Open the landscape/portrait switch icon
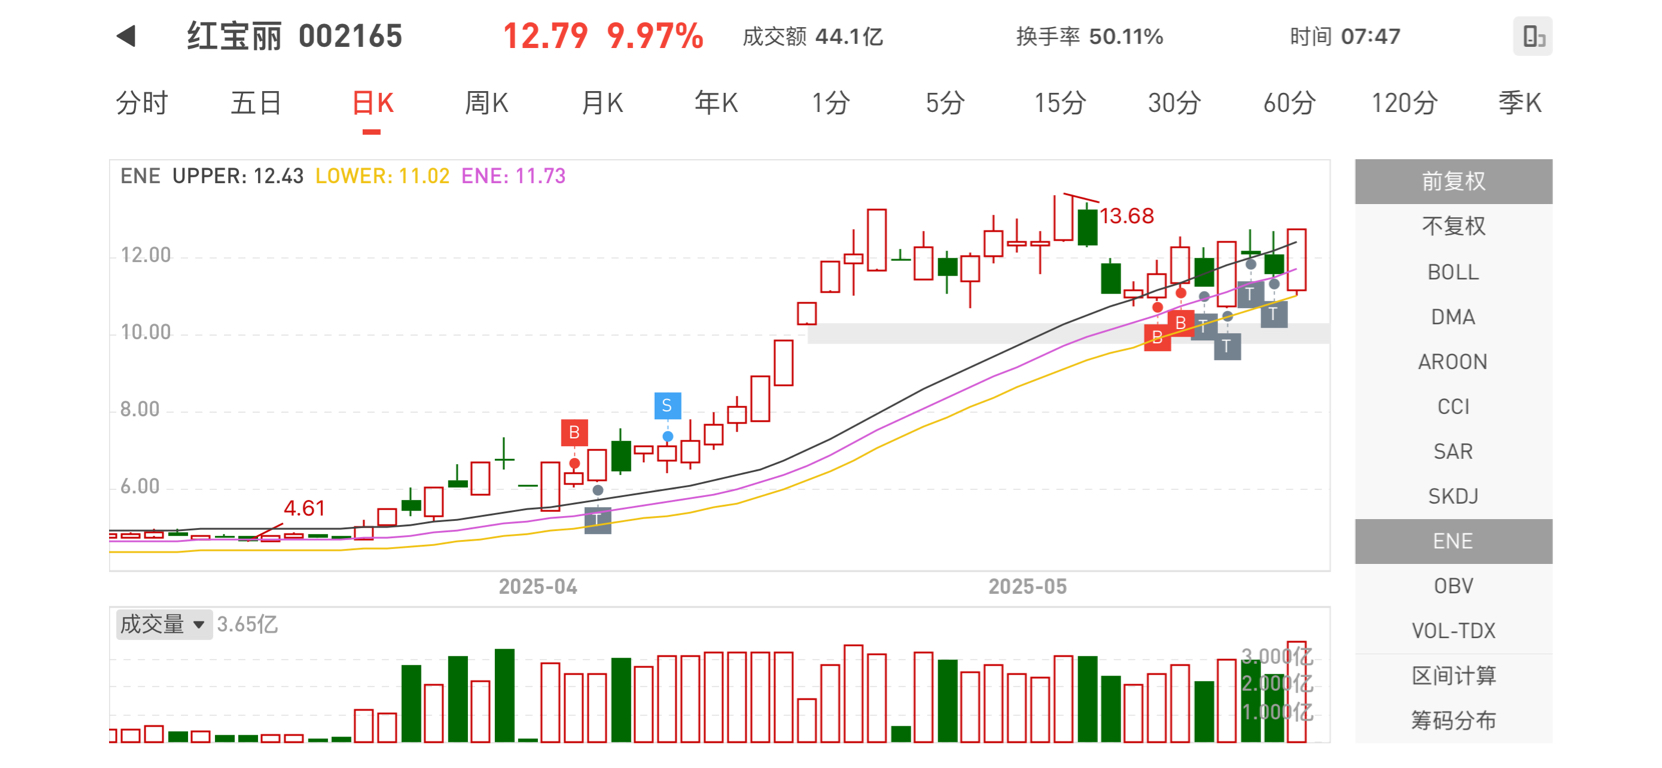 (1533, 37)
